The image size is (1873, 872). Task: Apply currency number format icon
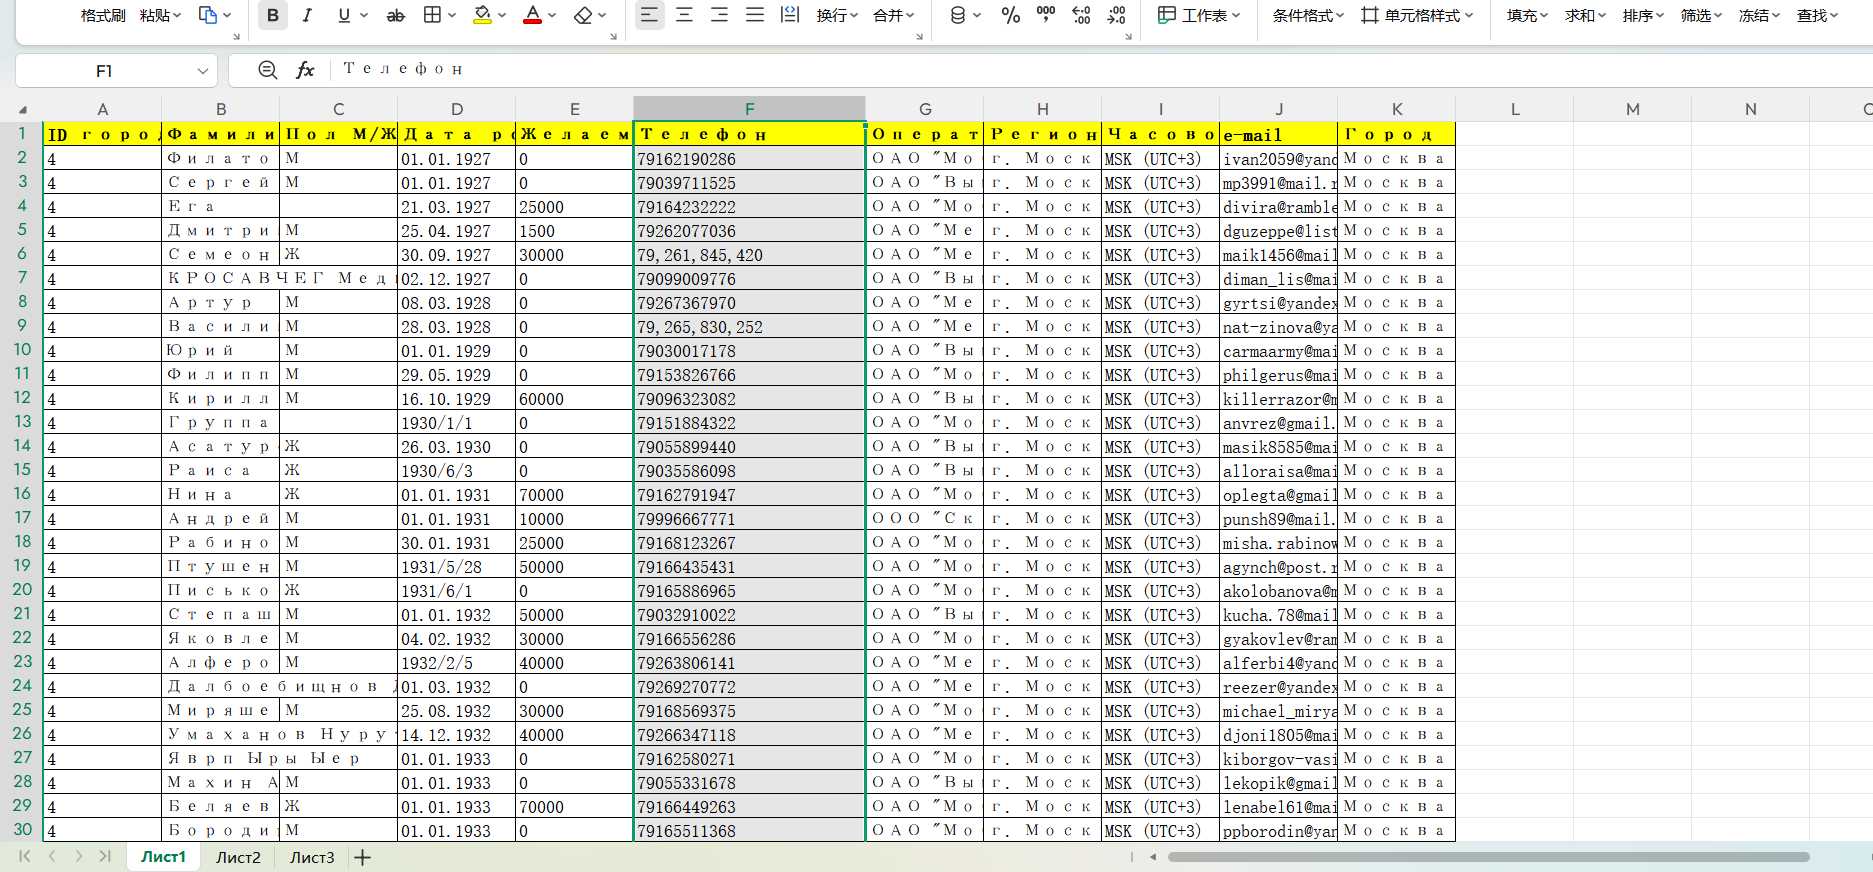pos(958,15)
